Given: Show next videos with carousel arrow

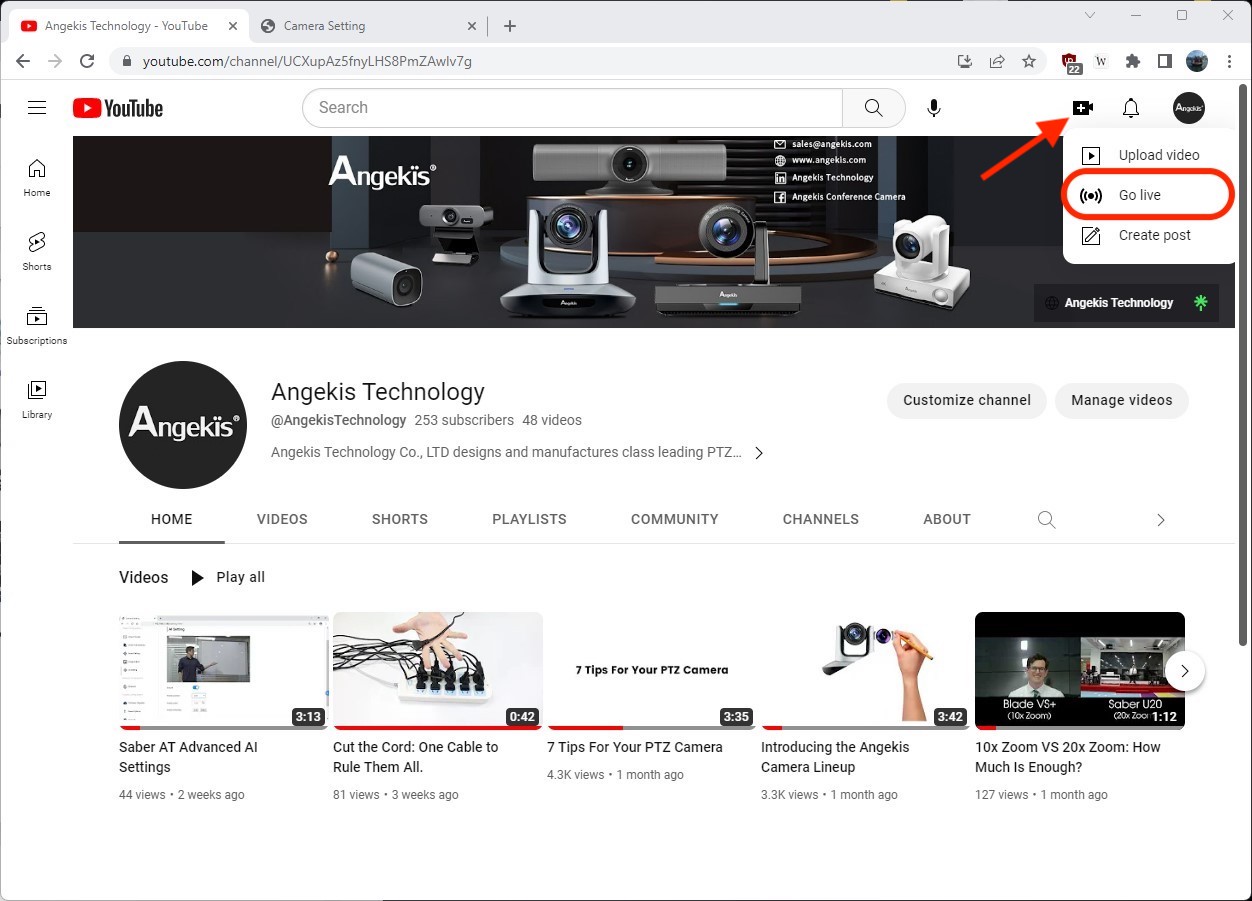Looking at the screenshot, I should [x=1184, y=671].
